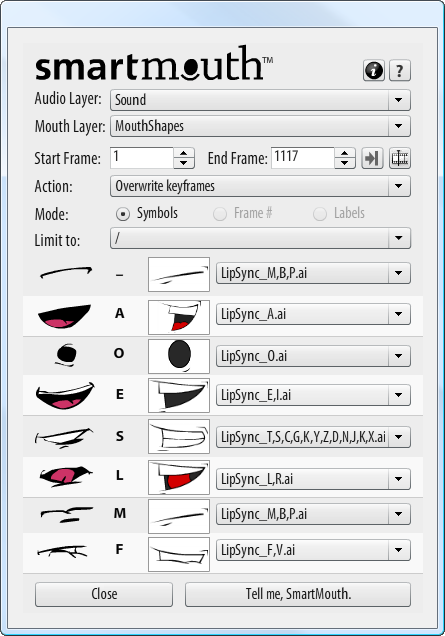Click the reference F mouth shape icon
The width and height of the screenshot is (445, 636).
point(62,551)
